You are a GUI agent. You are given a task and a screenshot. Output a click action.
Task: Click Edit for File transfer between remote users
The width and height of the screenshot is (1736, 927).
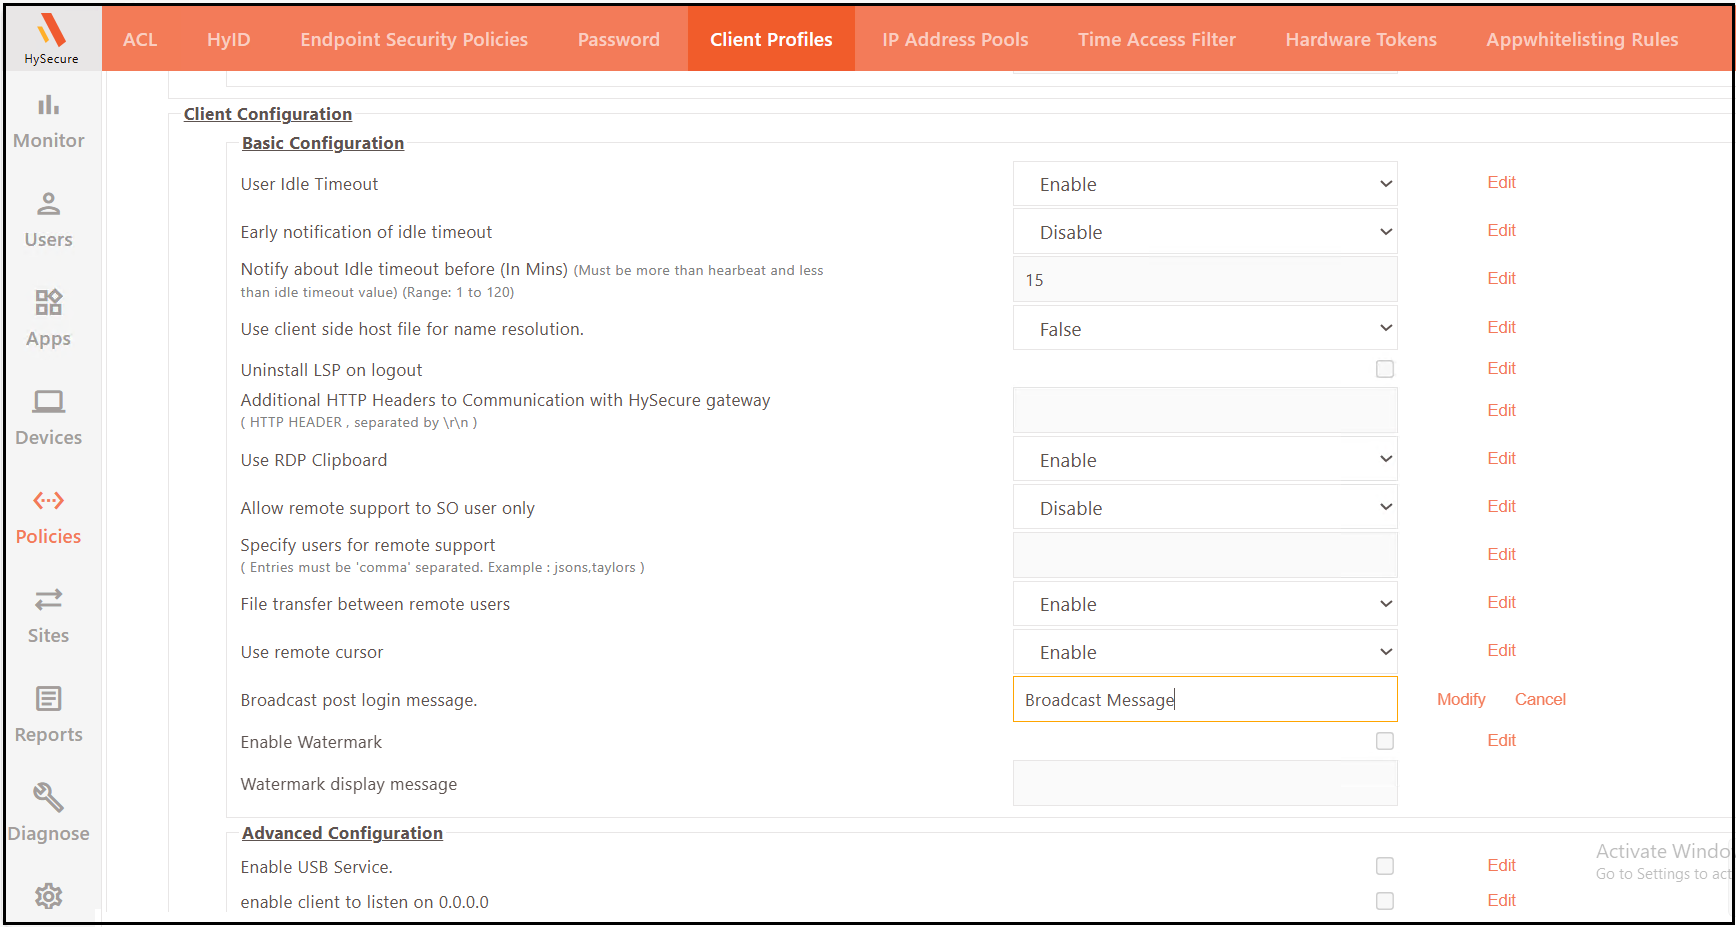pyautogui.click(x=1501, y=602)
